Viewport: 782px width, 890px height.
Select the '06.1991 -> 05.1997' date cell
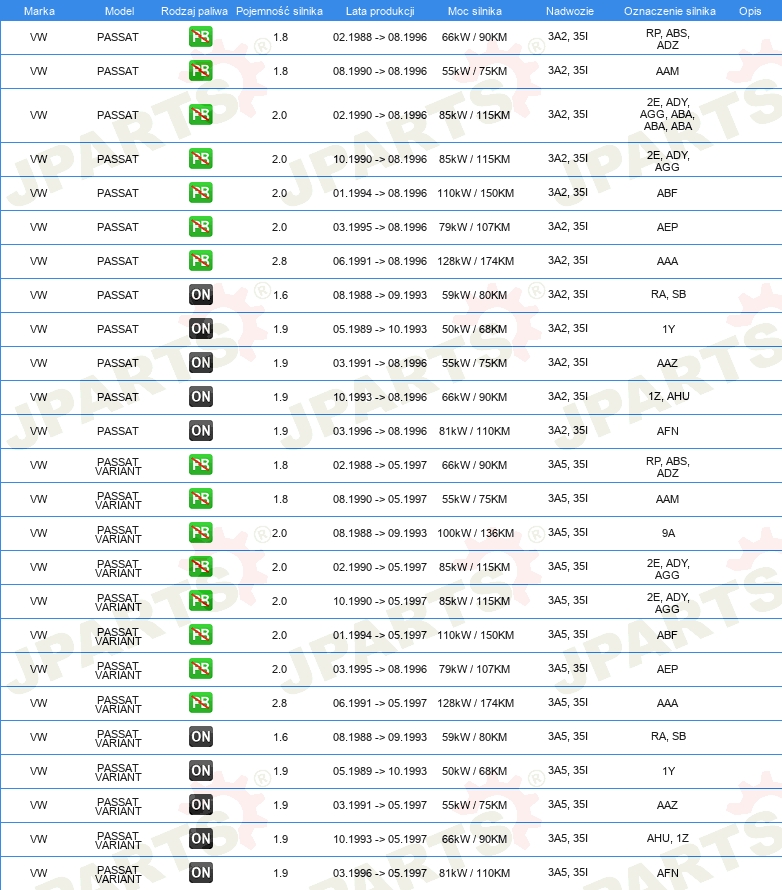pos(380,703)
